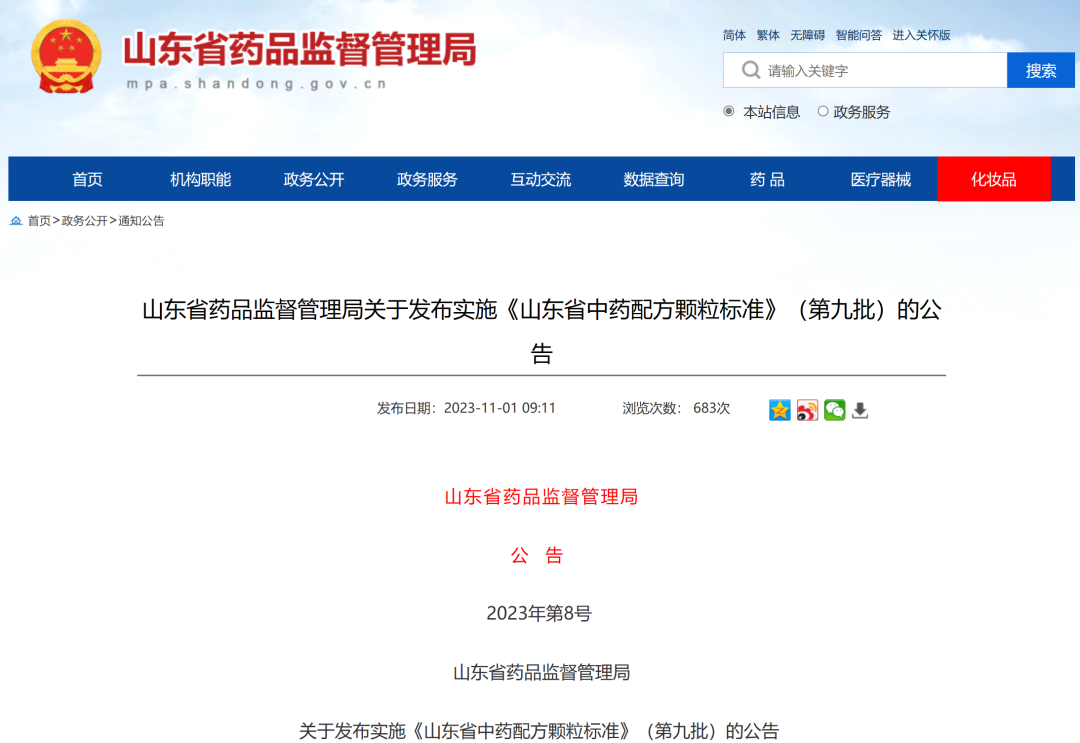Viewport: 1080px width, 743px height.
Task: Open the 药品 navigation tab
Action: [767, 180]
